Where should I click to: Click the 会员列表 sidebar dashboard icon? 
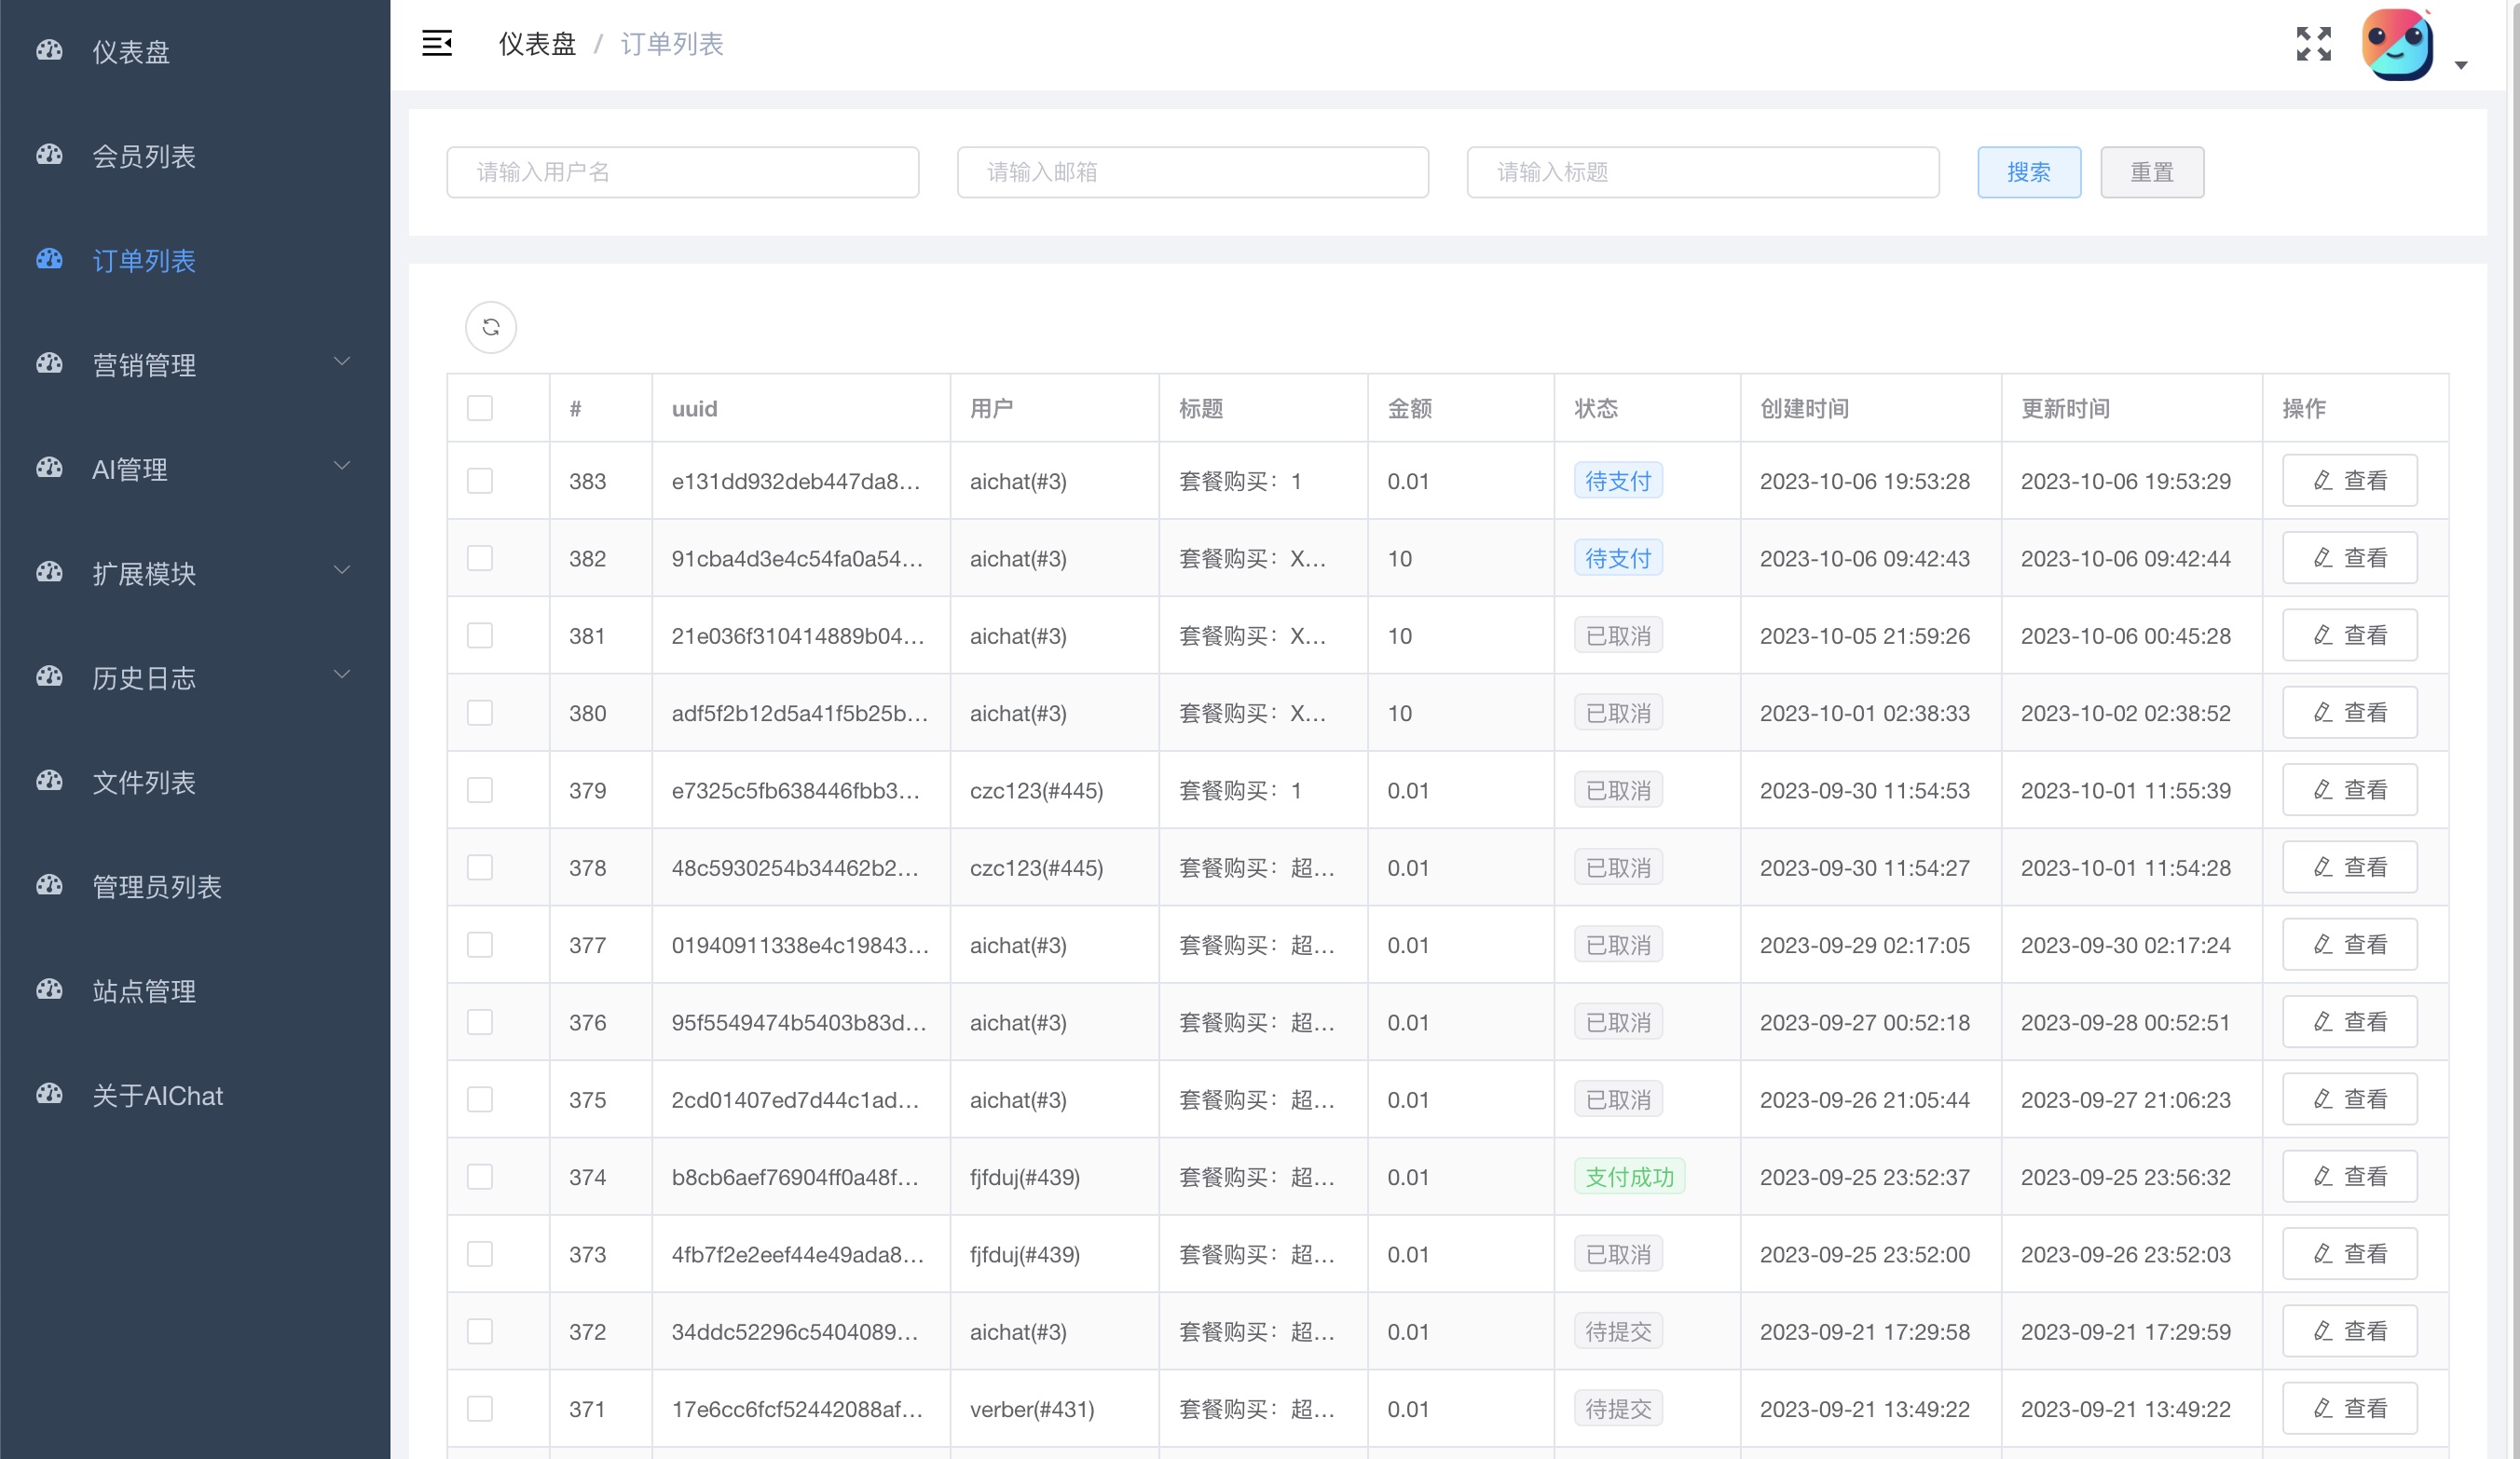(49, 155)
